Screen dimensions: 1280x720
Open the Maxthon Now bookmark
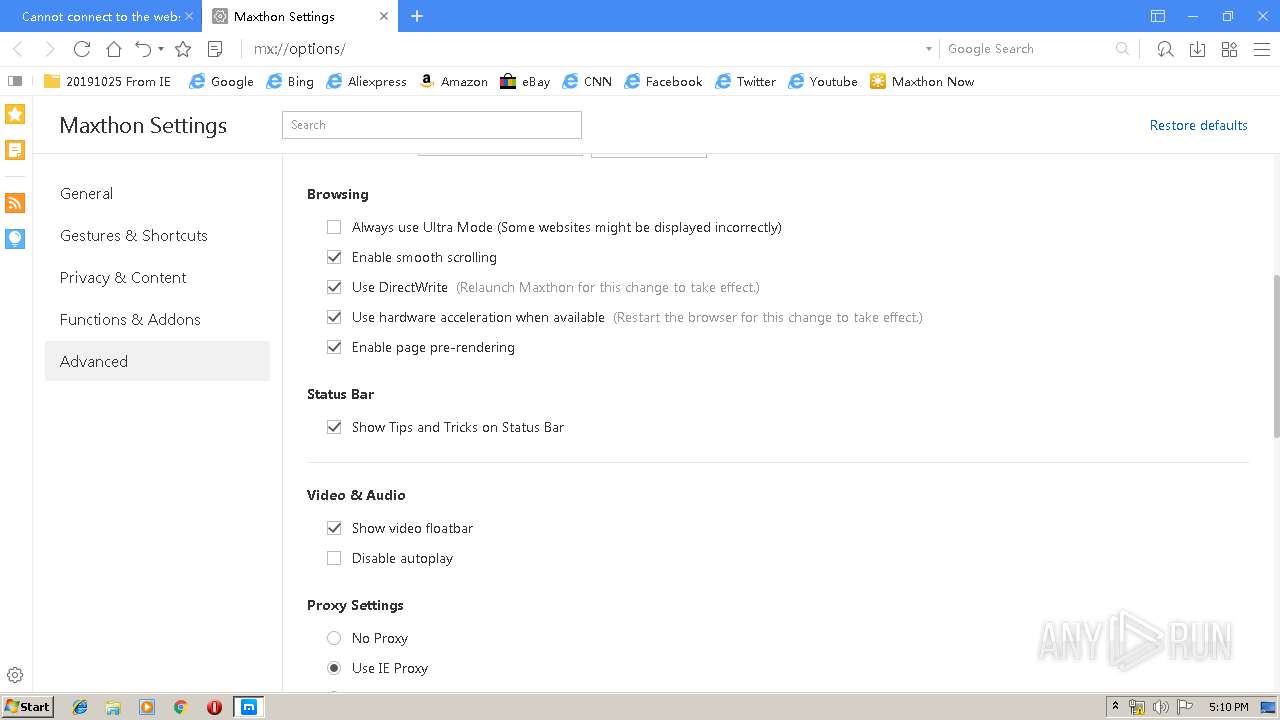point(922,81)
